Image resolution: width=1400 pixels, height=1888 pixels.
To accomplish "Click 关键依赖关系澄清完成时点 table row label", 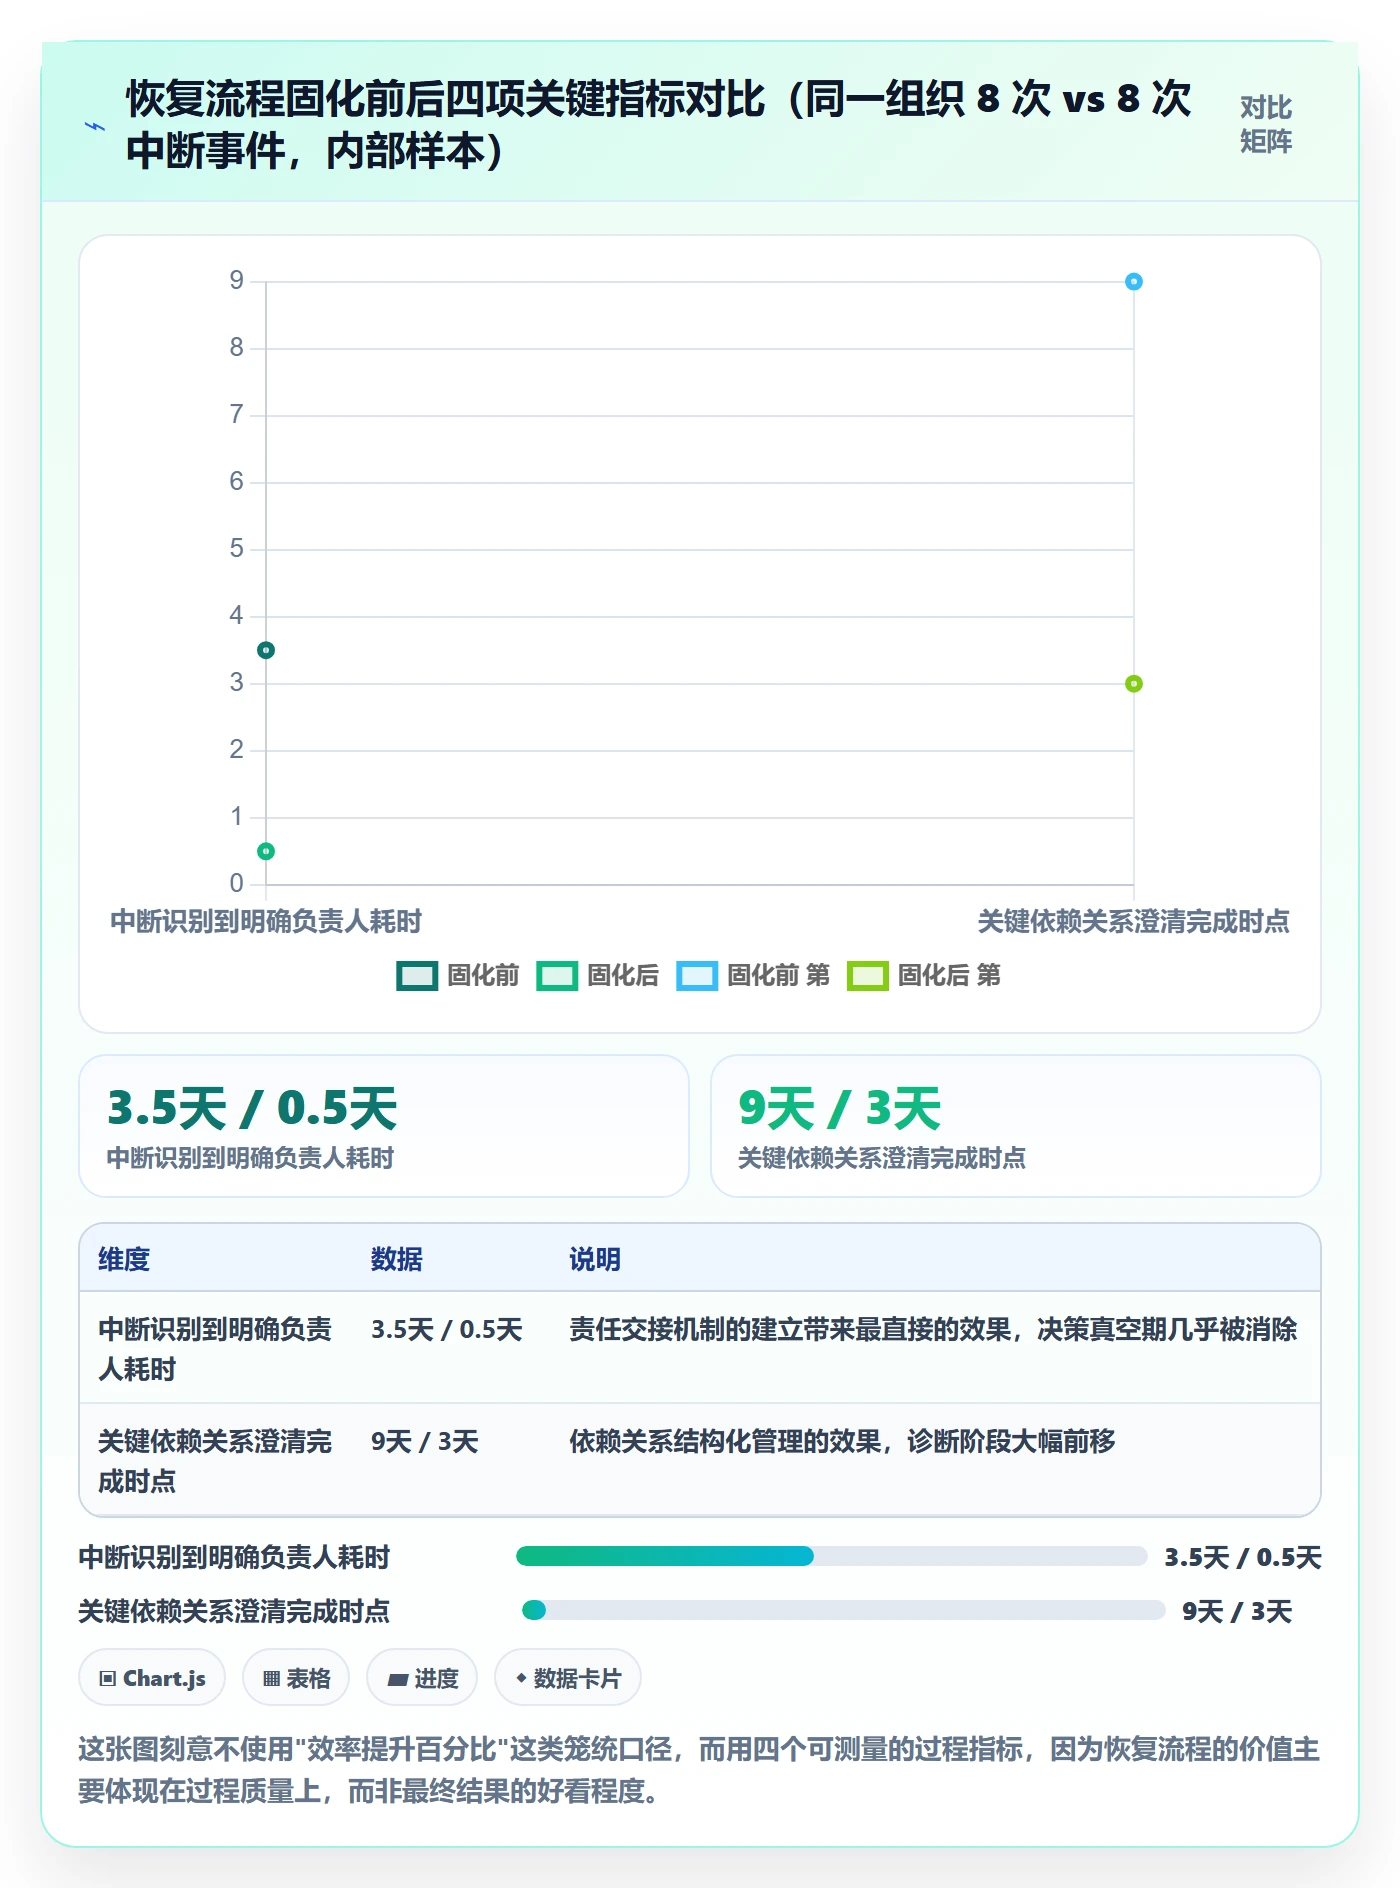I will (215, 1461).
